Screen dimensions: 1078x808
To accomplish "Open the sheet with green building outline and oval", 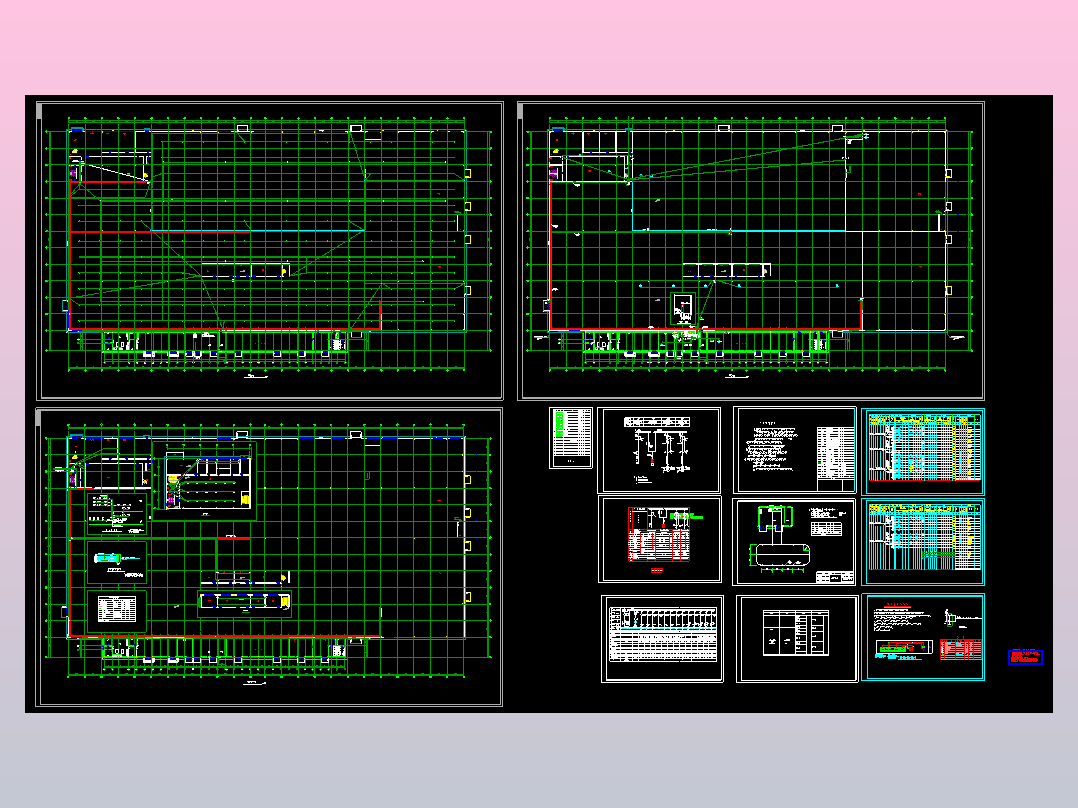I will (x=795, y=542).
